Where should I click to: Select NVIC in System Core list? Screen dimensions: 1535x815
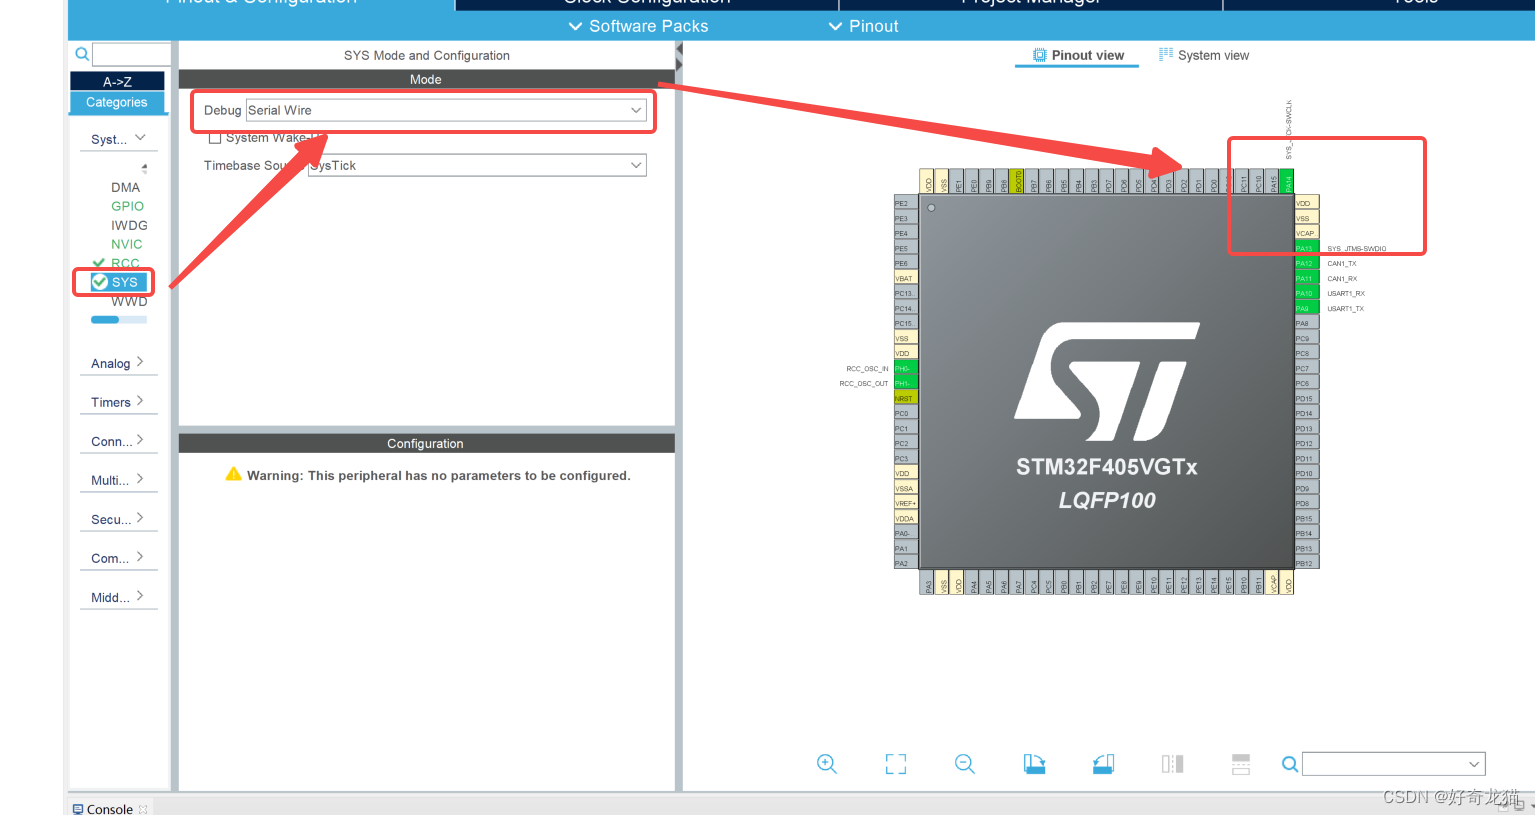click(x=127, y=244)
